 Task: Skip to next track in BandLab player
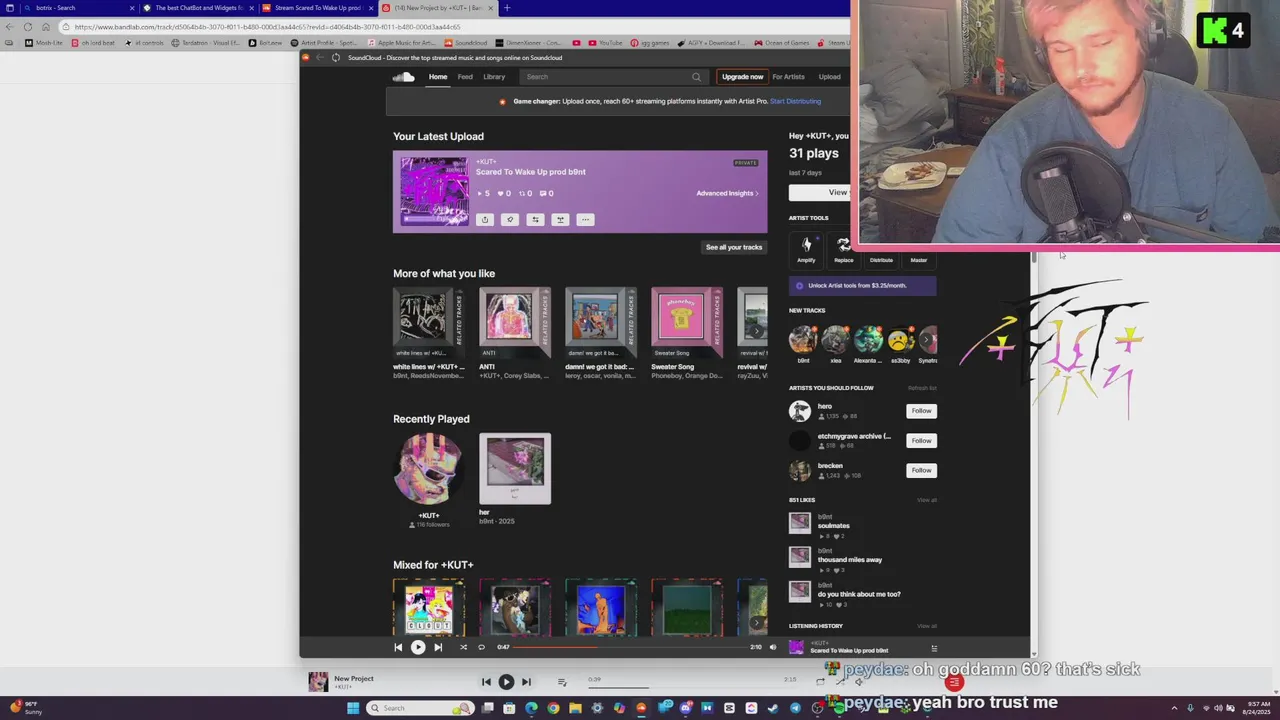526,682
